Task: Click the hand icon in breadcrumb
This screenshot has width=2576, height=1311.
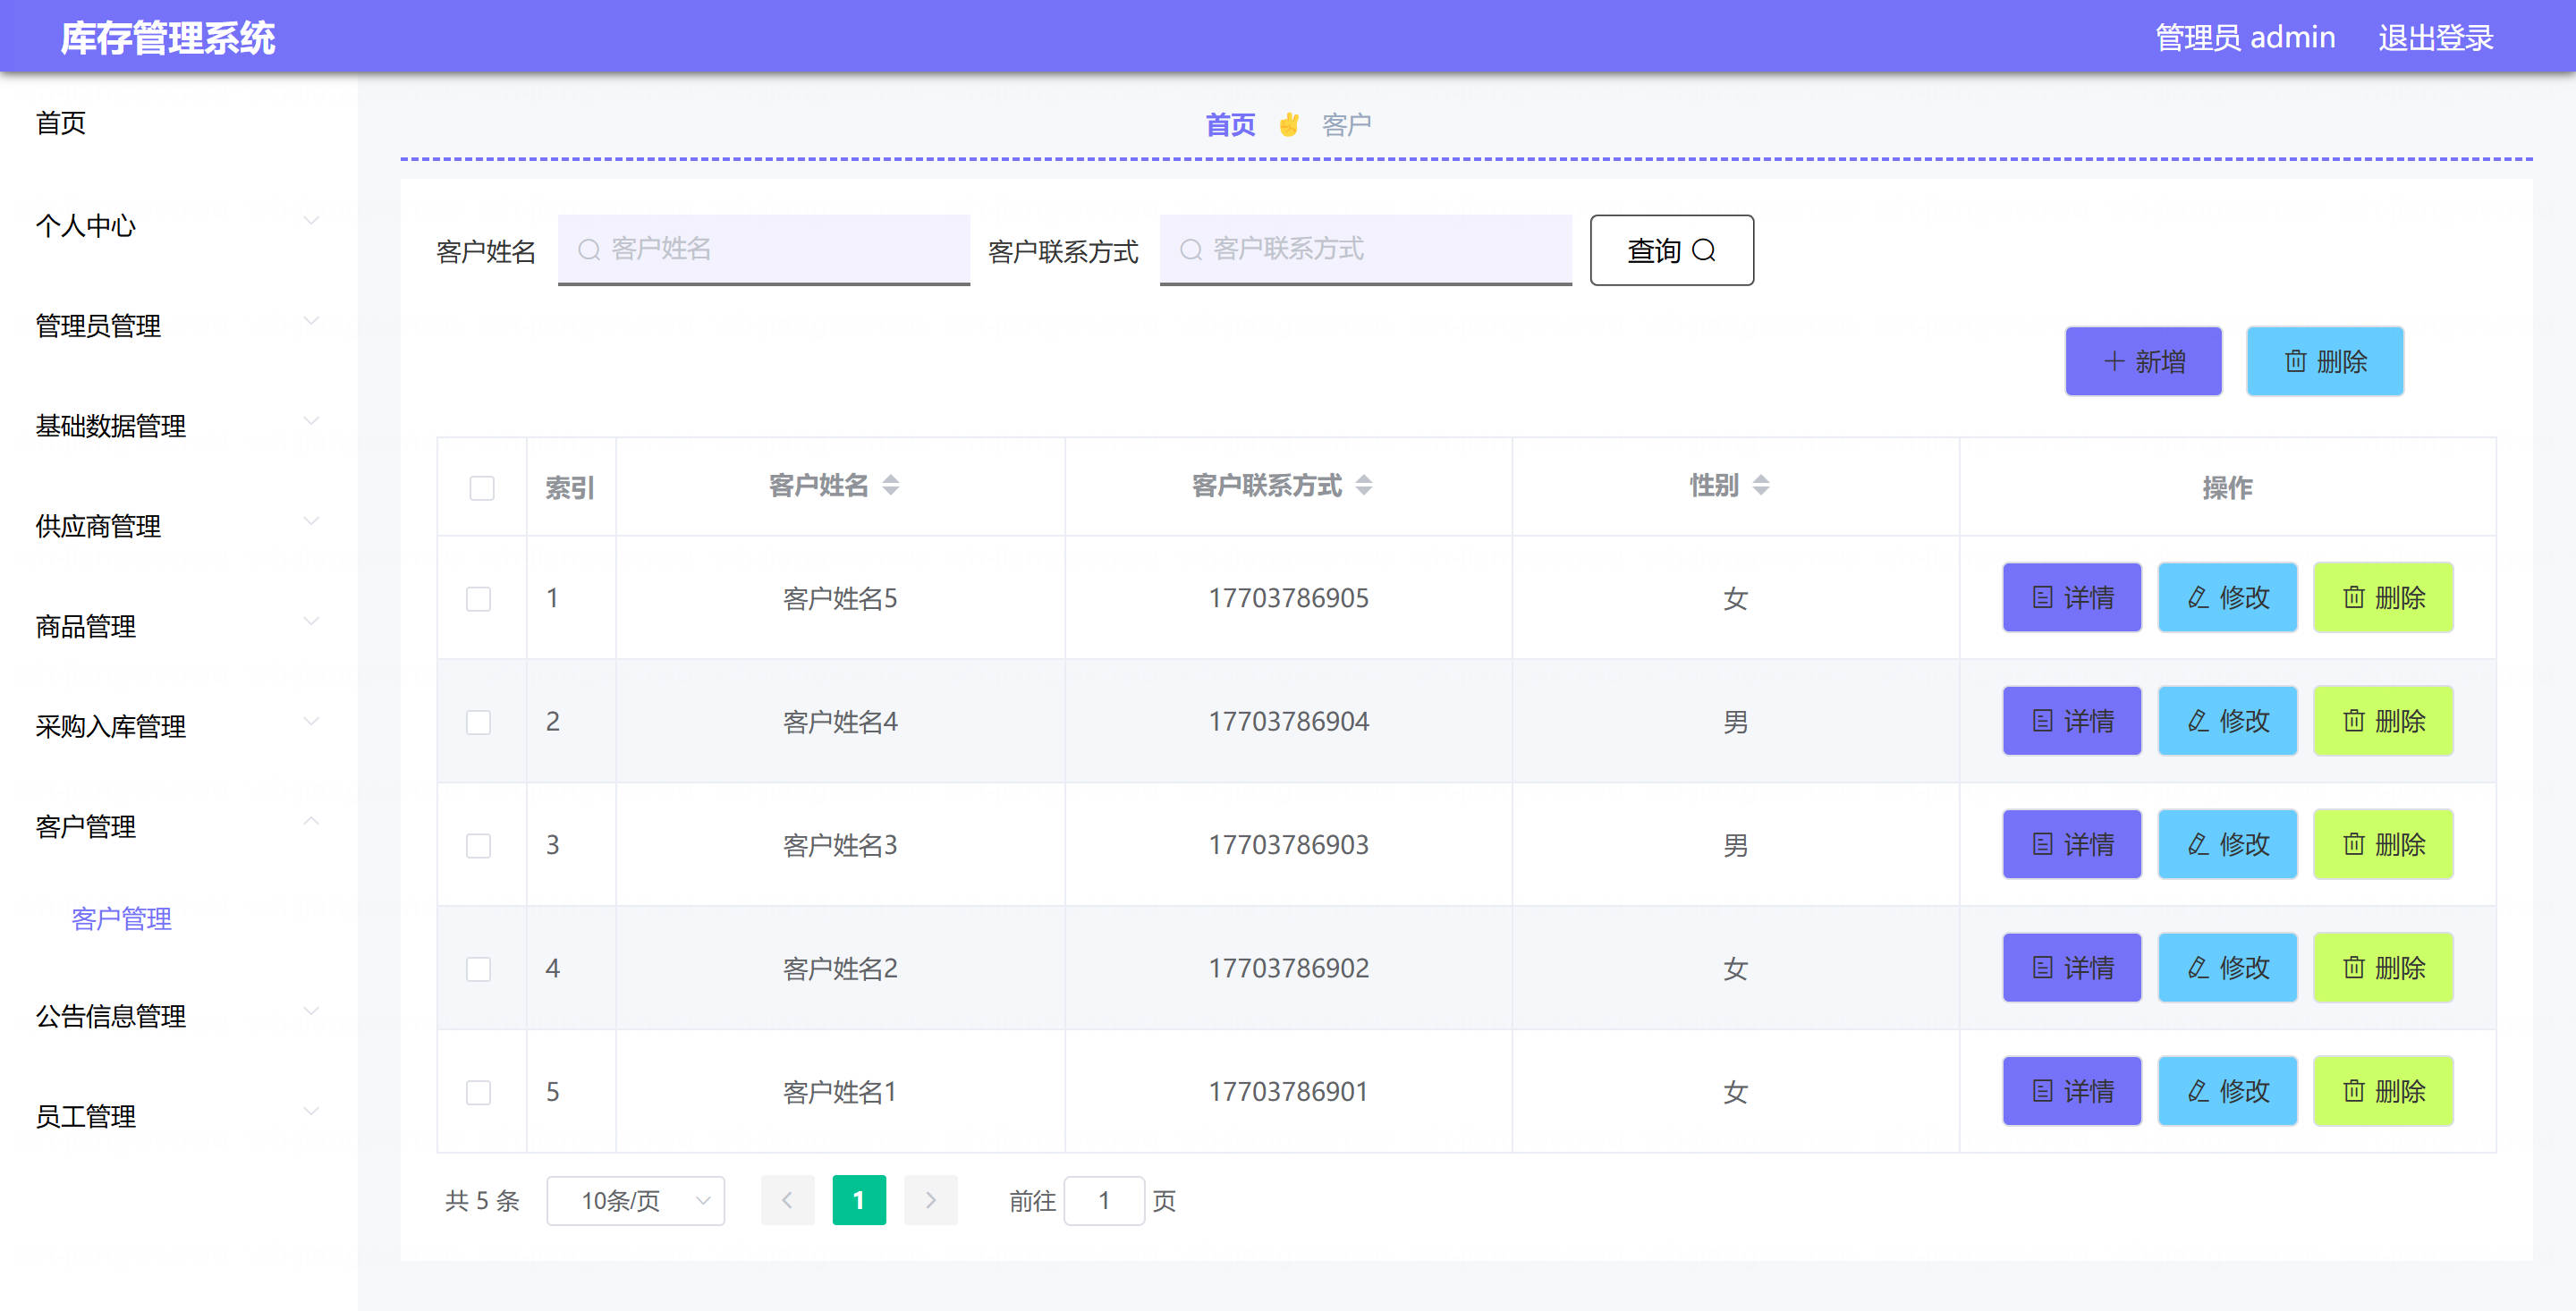Action: pos(1288,124)
